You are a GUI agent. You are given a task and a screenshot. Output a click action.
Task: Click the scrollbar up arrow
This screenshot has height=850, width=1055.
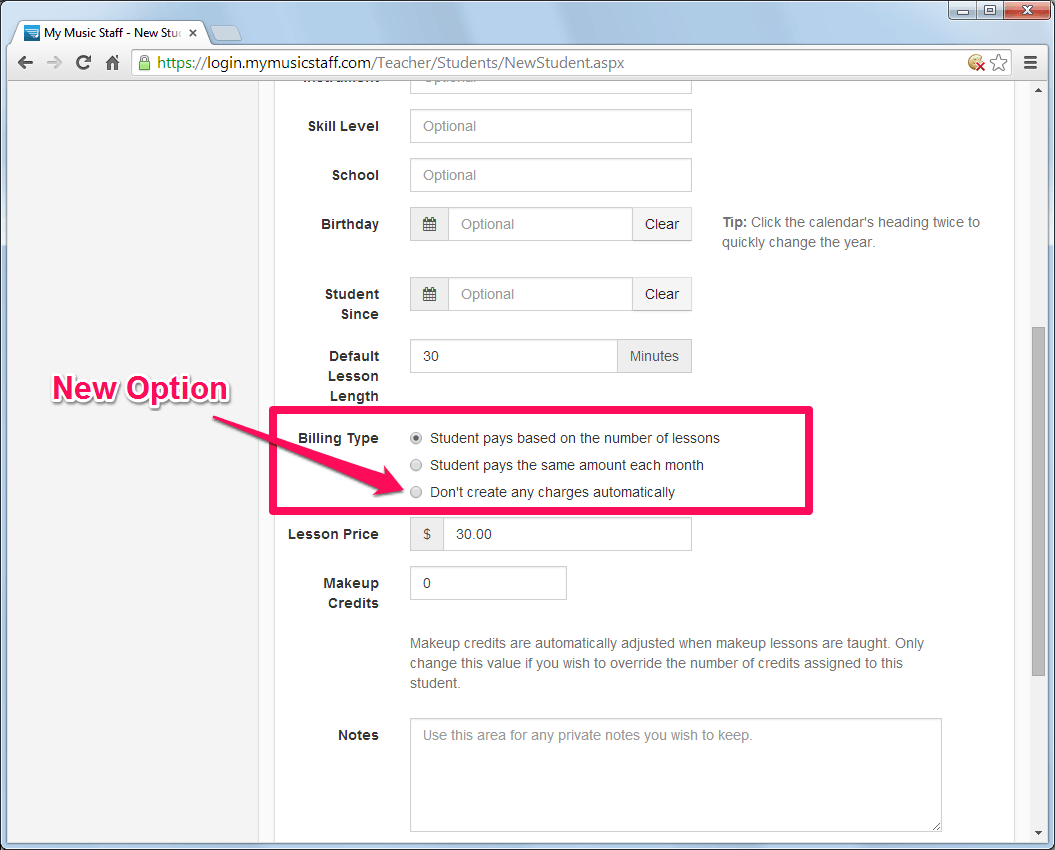tap(1038, 90)
